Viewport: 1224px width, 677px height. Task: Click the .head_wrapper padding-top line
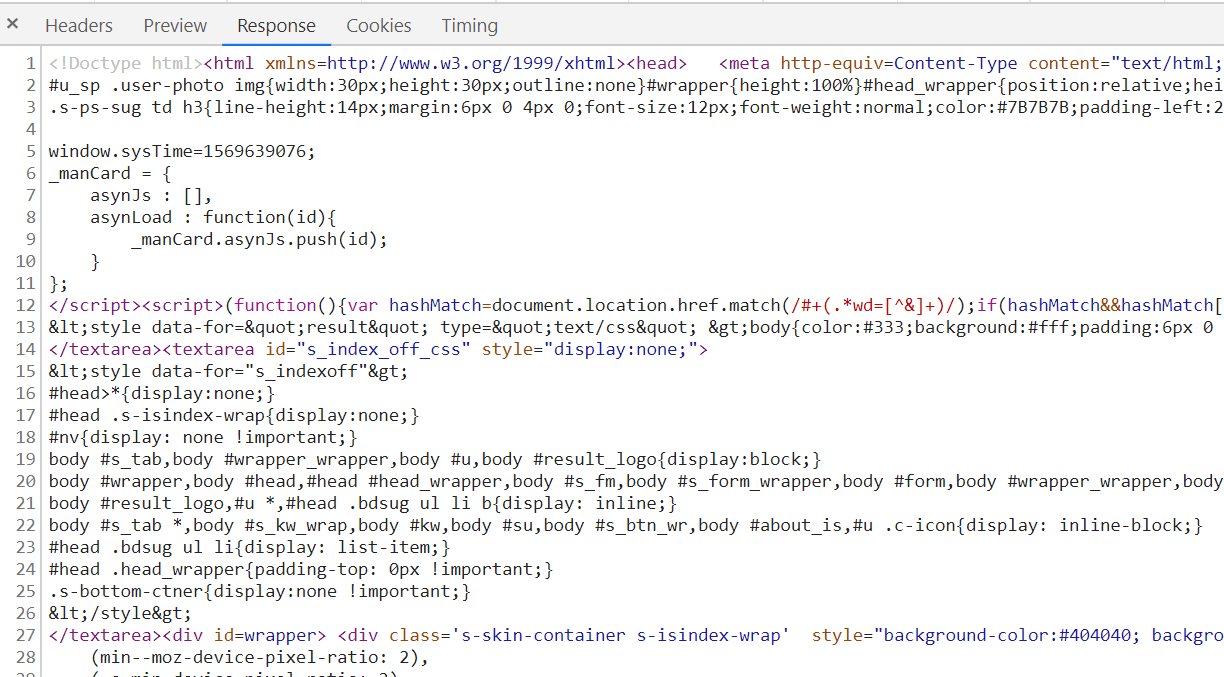(x=301, y=569)
